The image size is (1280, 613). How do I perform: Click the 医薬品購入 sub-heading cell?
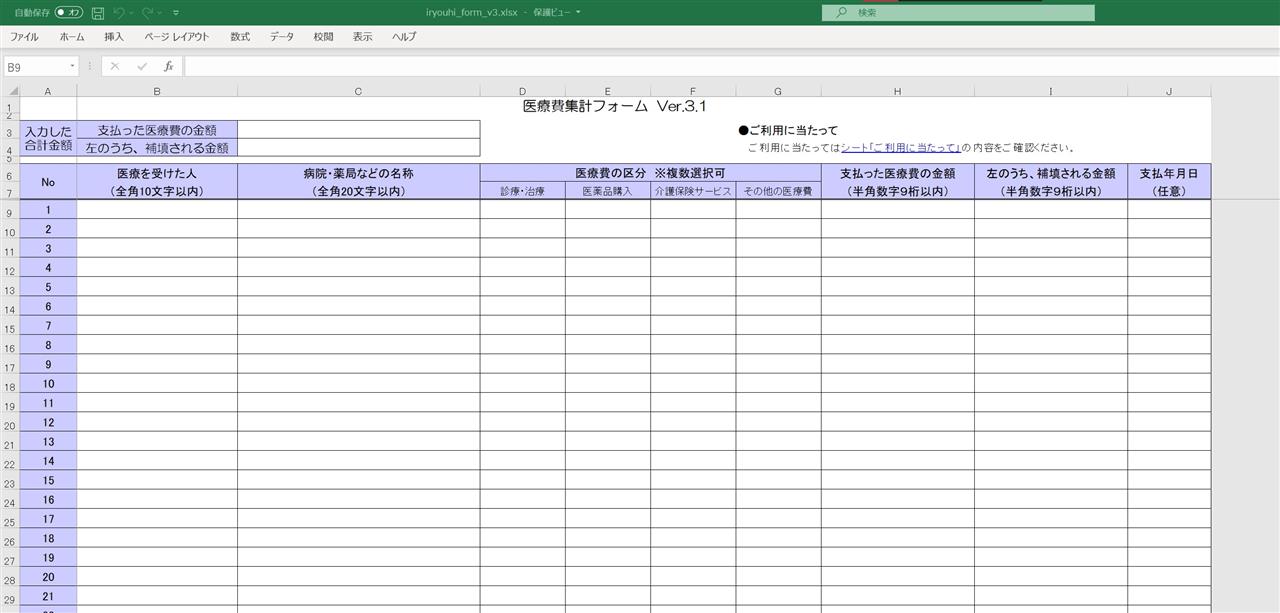pos(607,191)
